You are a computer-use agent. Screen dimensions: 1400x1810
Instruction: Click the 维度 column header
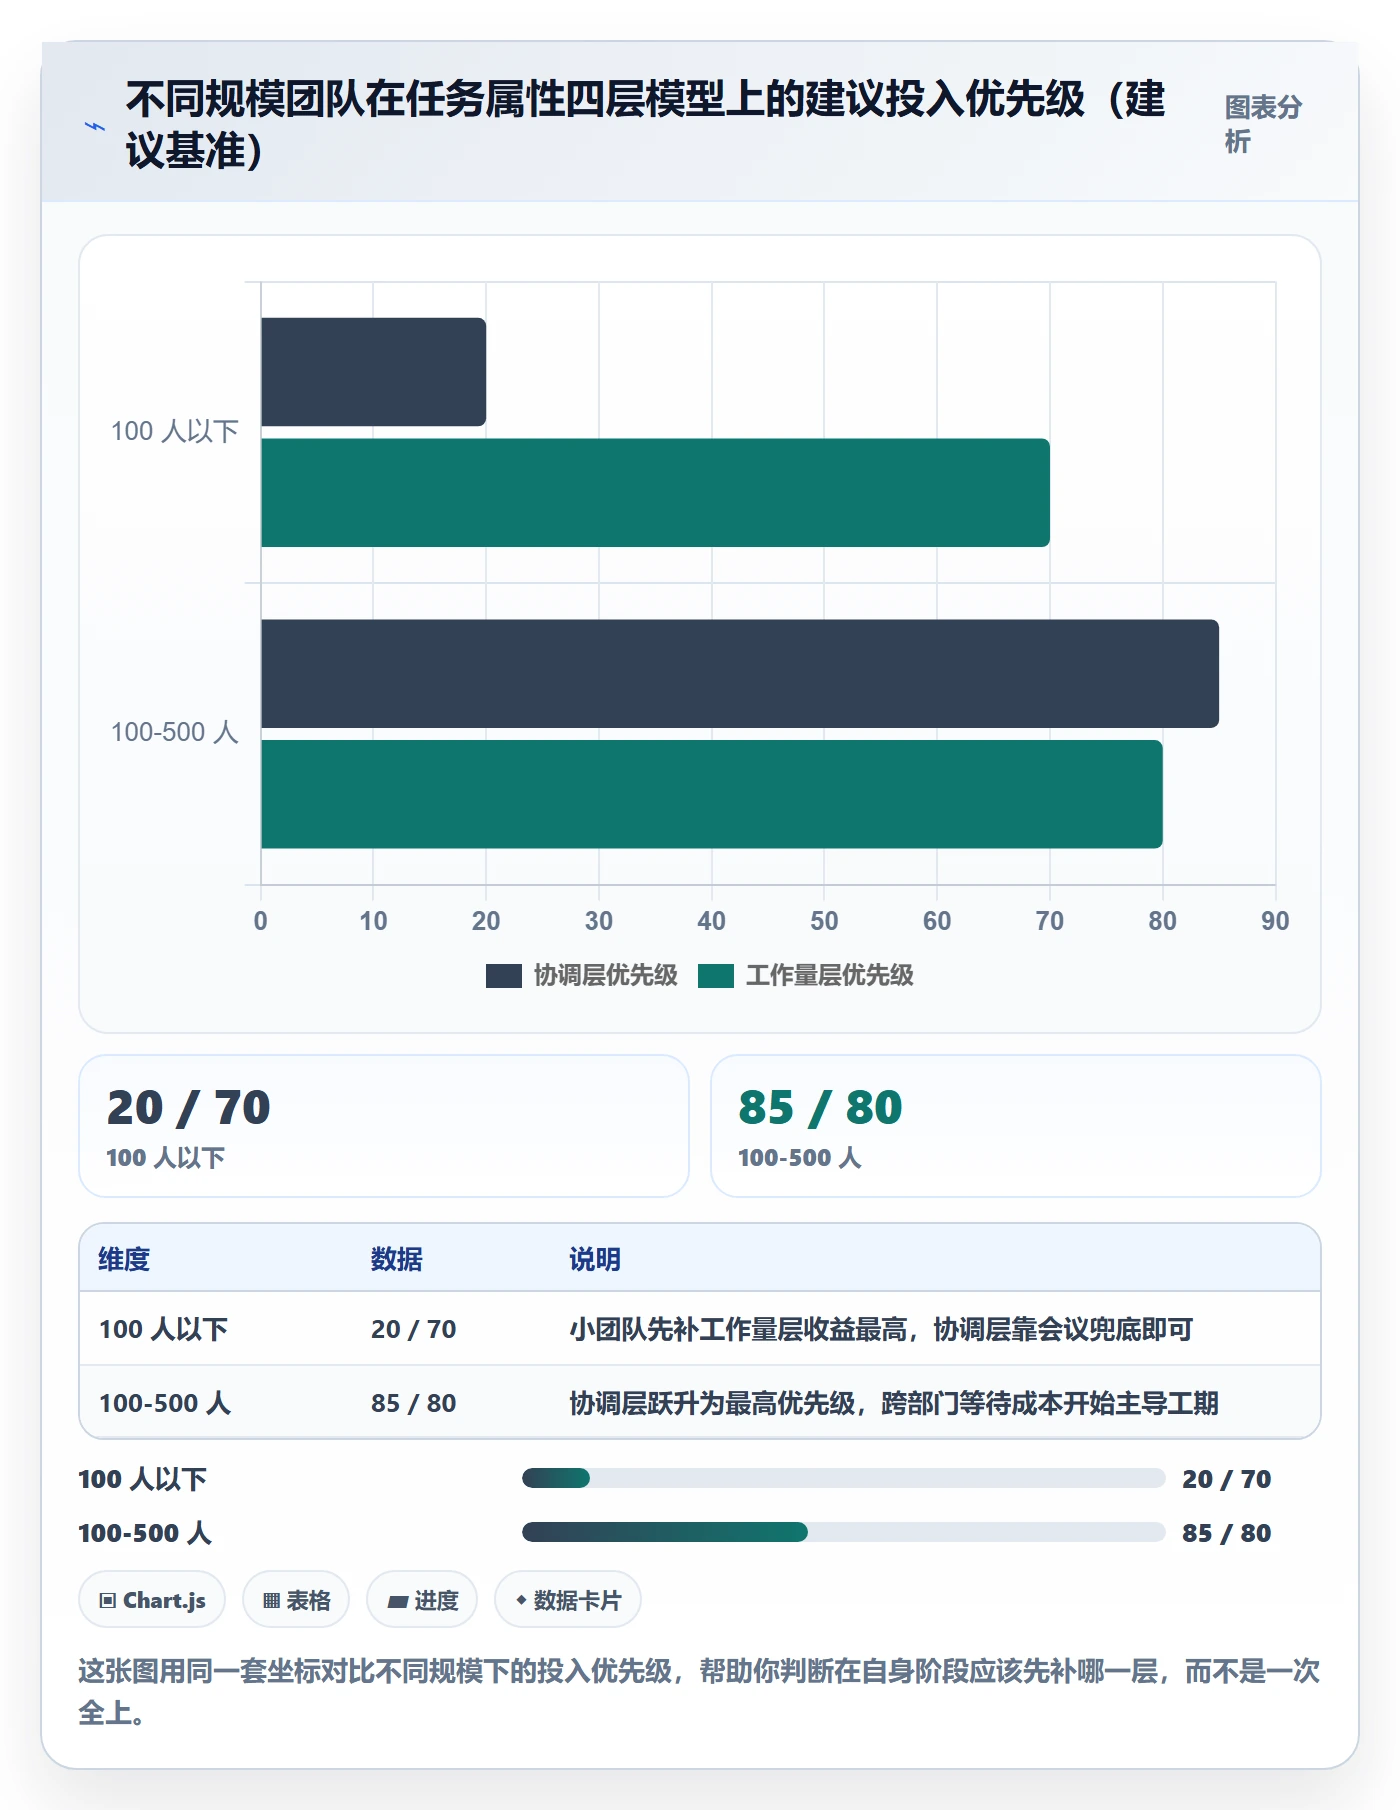coord(124,1259)
